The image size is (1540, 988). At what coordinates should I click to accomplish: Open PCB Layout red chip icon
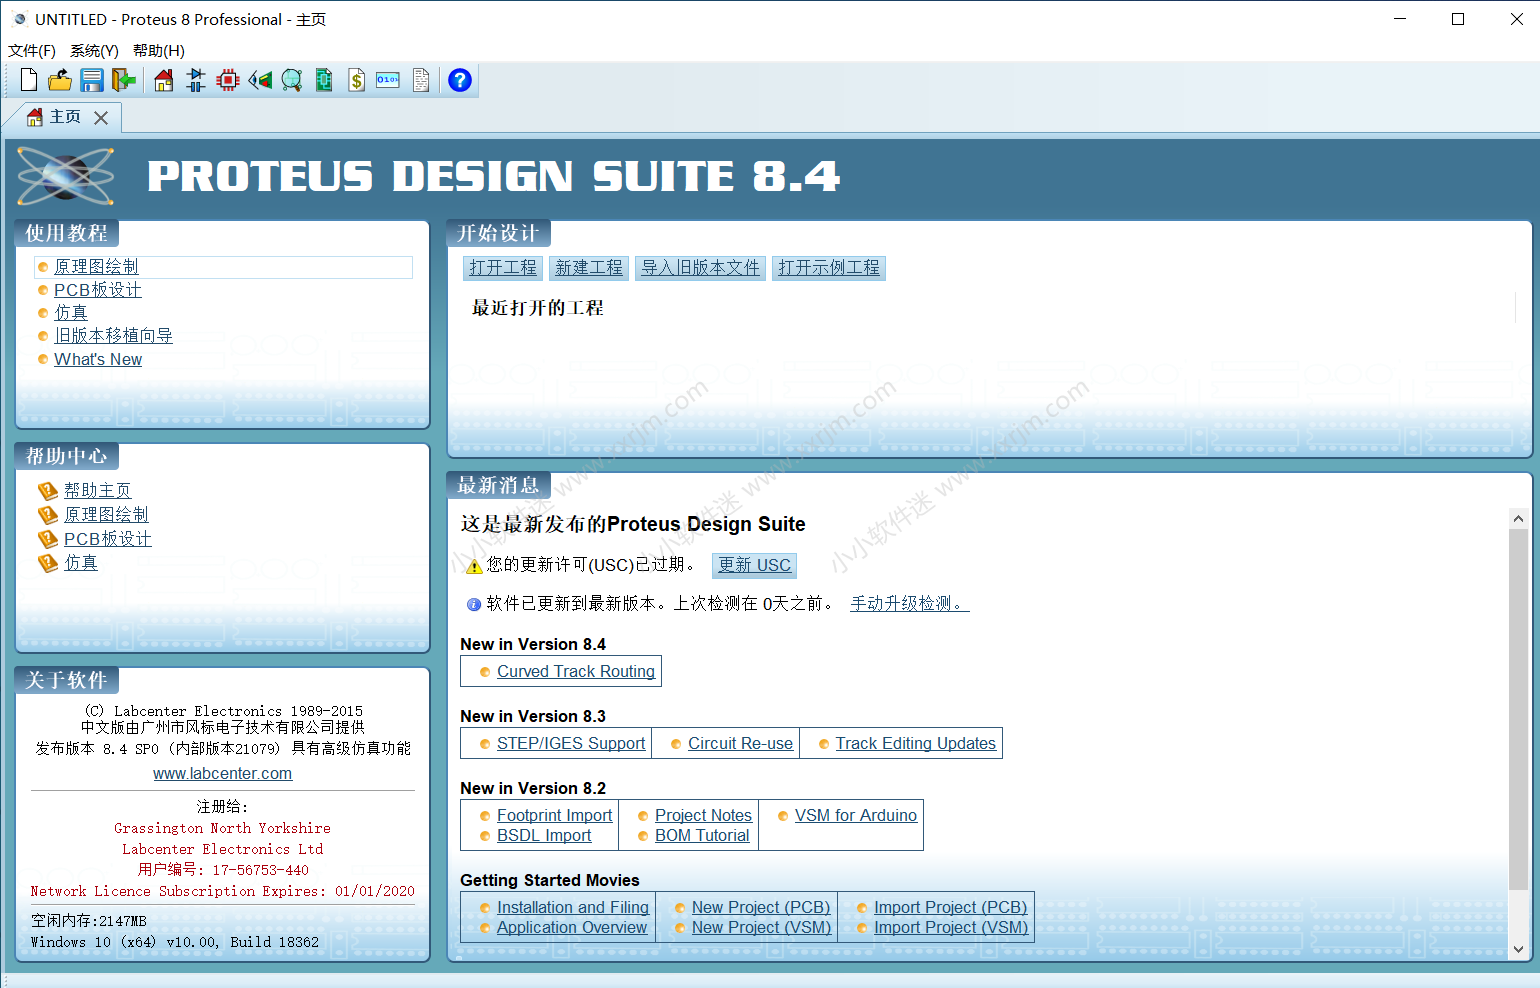coord(228,80)
